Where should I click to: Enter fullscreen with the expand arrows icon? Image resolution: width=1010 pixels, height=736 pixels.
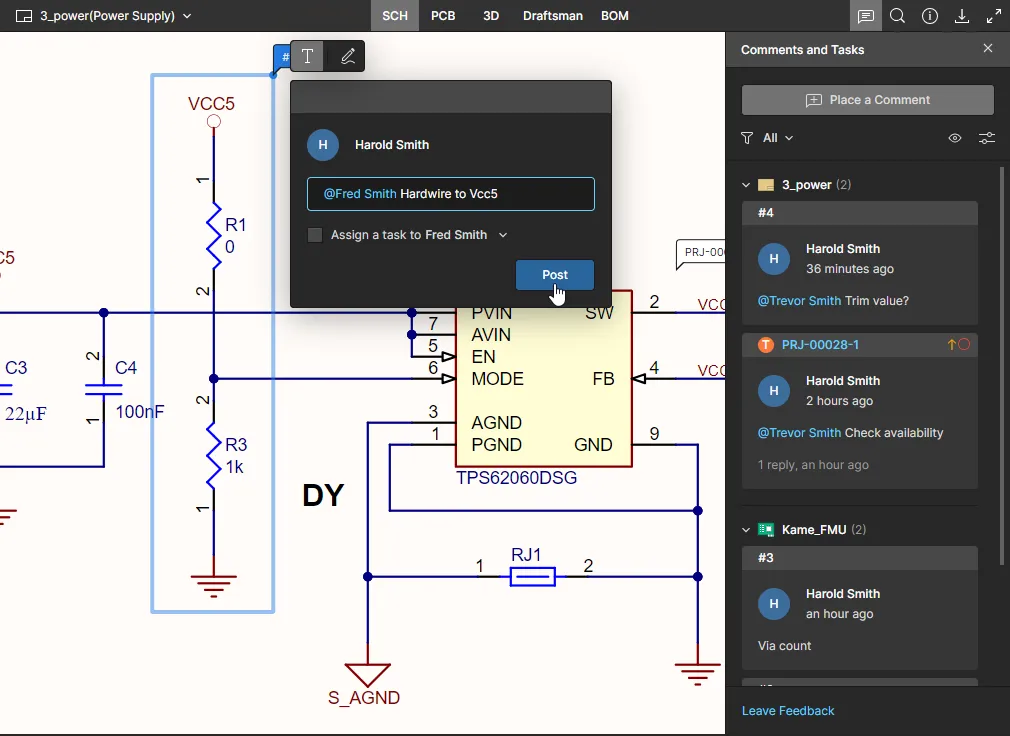point(994,16)
